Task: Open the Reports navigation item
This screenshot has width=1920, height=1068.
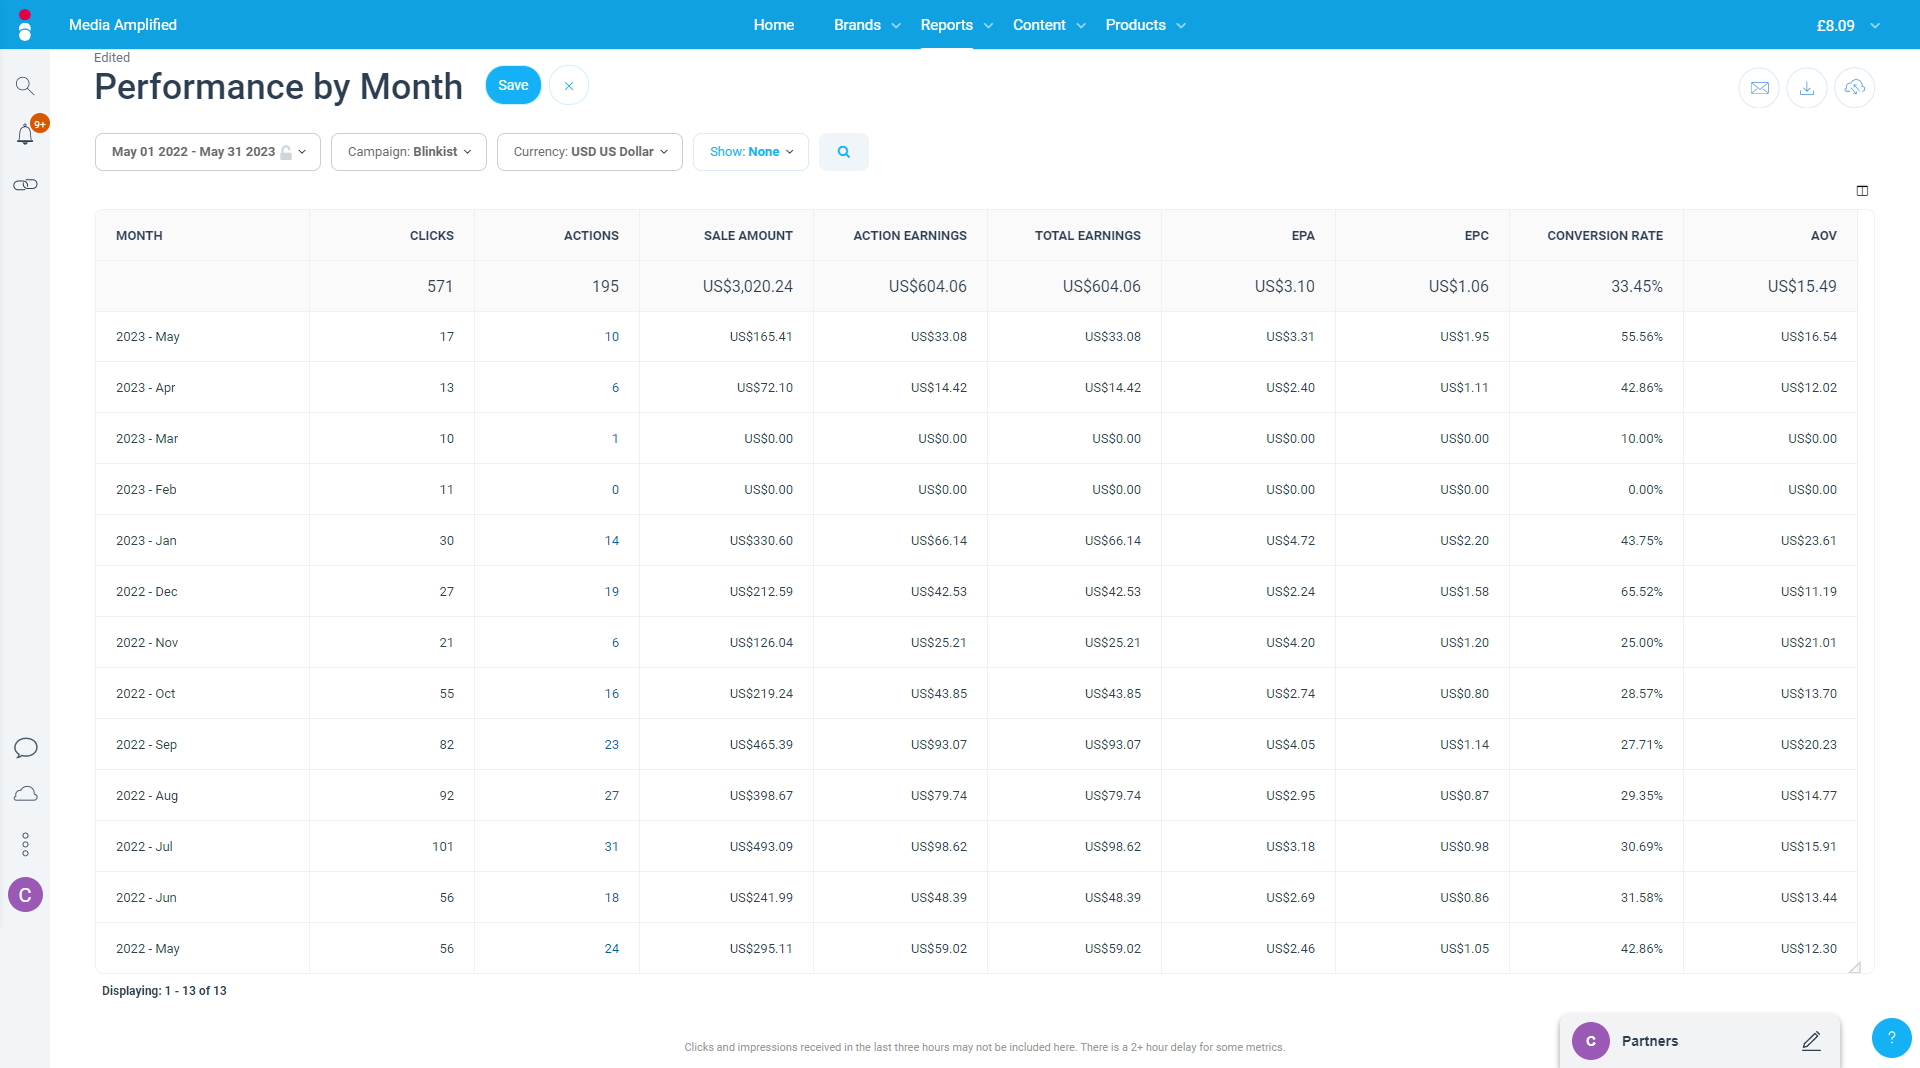Action: tap(946, 25)
